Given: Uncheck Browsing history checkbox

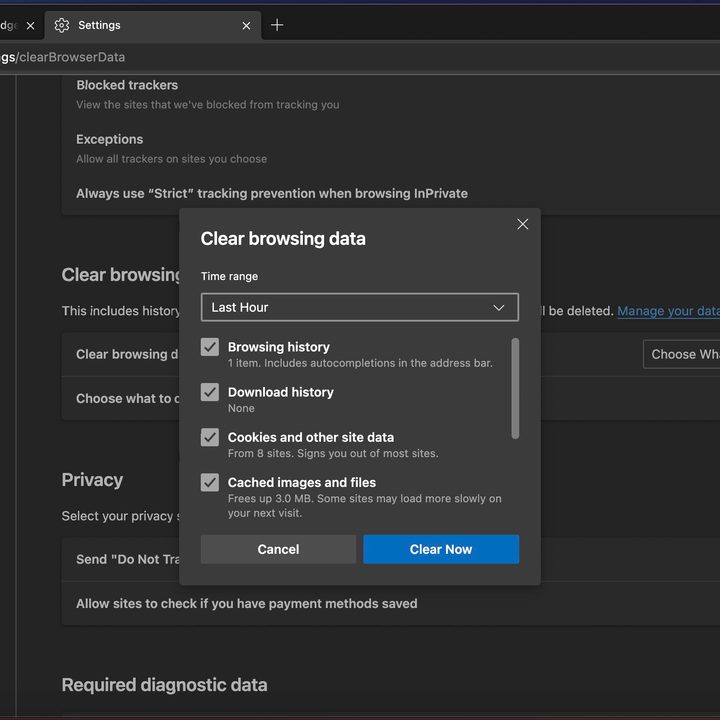Looking at the screenshot, I should click(210, 347).
